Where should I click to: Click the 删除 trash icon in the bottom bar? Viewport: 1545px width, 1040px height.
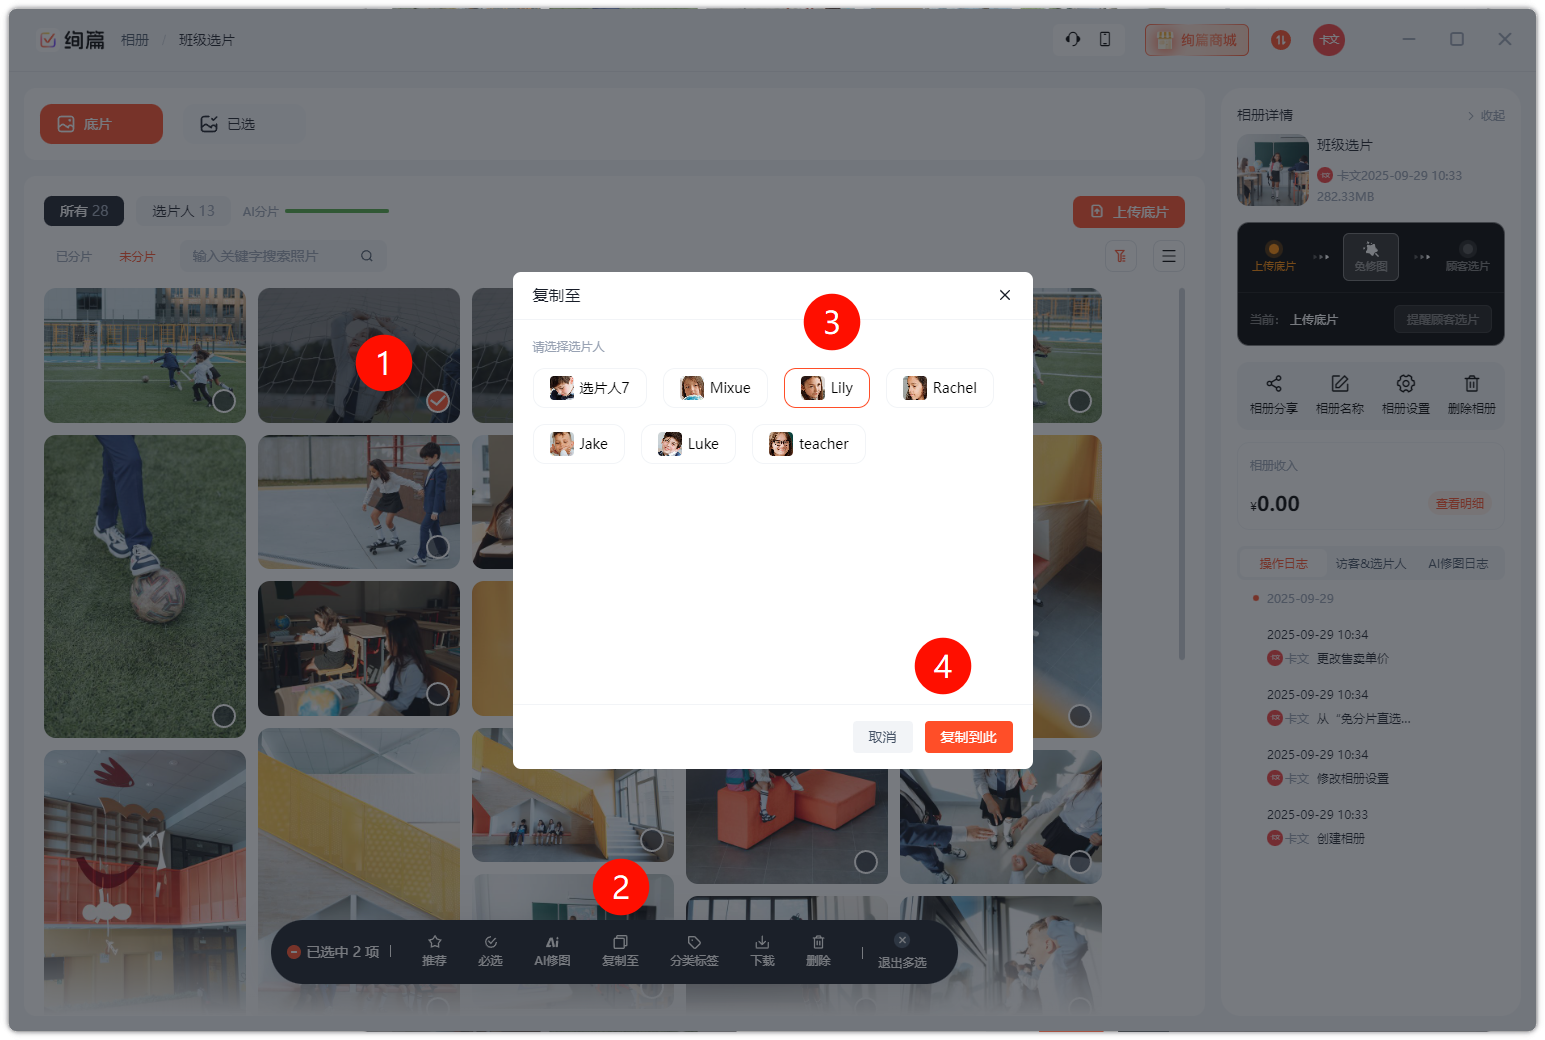point(818,943)
